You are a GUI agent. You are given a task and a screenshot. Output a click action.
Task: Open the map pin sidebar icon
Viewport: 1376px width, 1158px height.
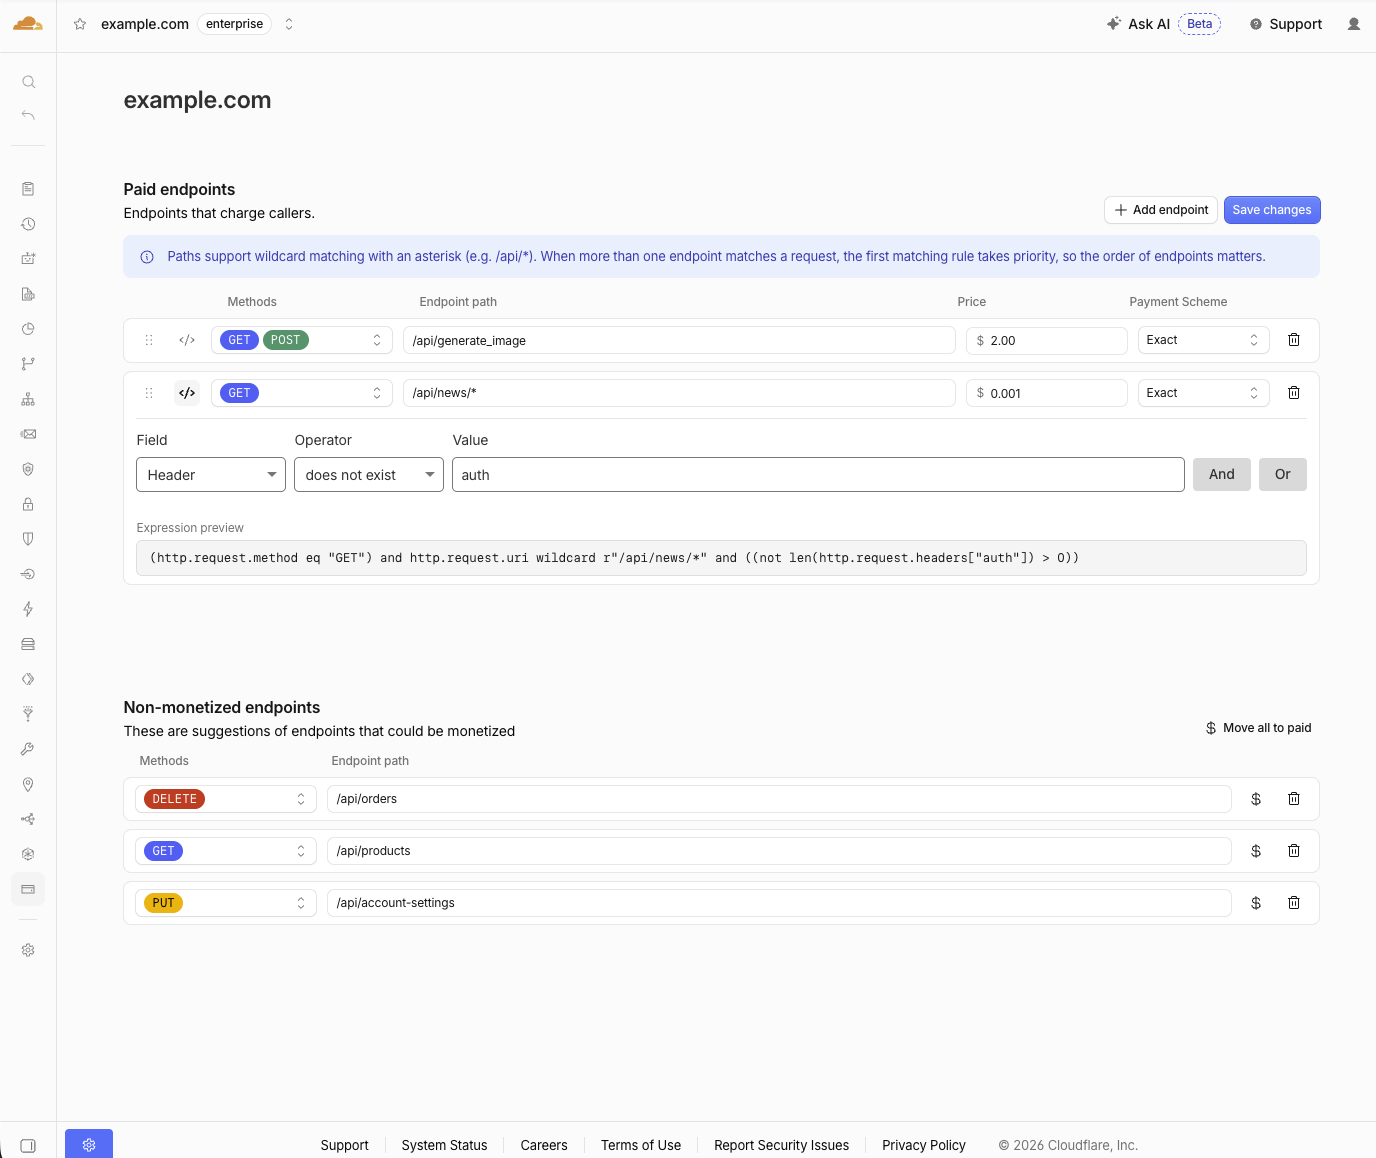point(28,784)
